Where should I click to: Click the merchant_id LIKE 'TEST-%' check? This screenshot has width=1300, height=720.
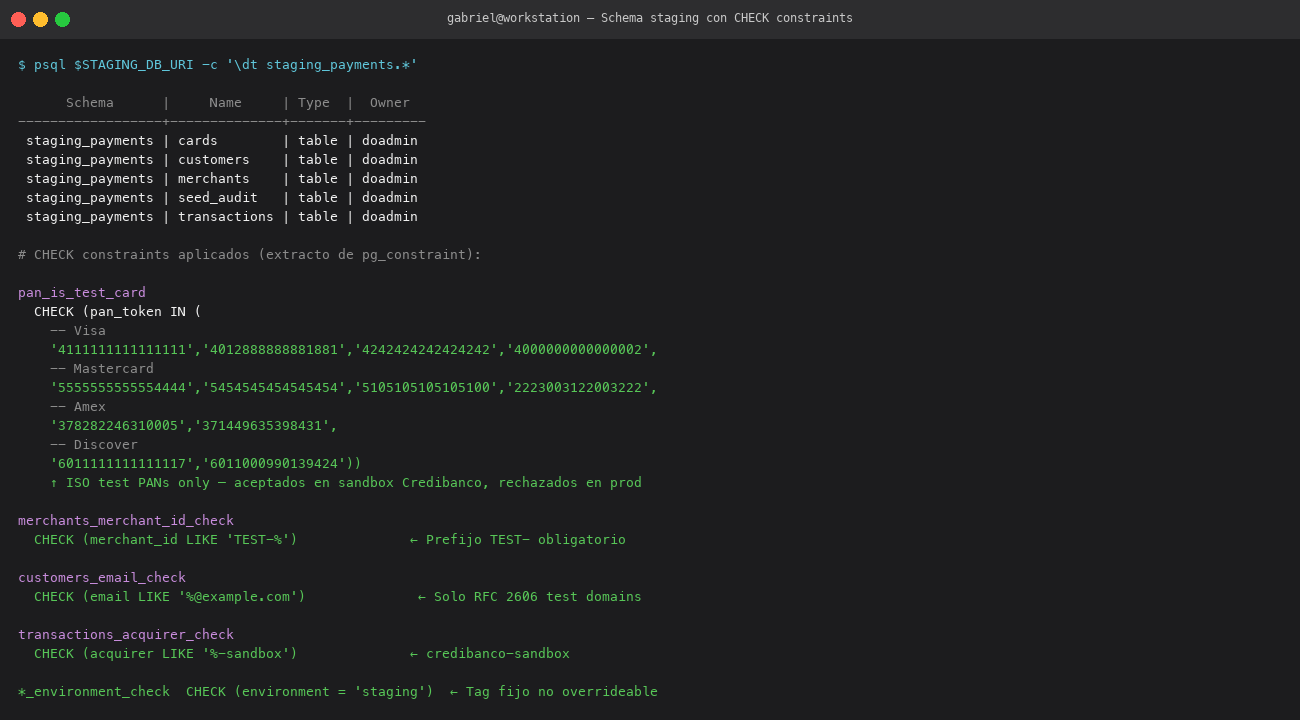coord(166,540)
